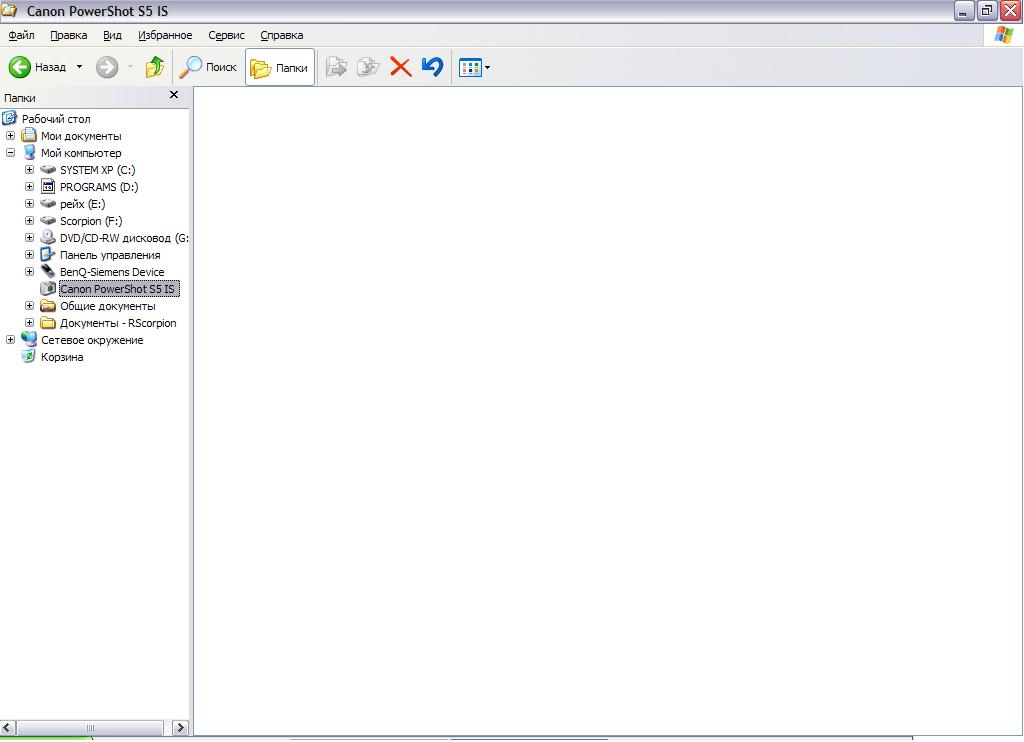Restore down the Canon PowerShot window
1024x742 pixels.
tap(987, 11)
